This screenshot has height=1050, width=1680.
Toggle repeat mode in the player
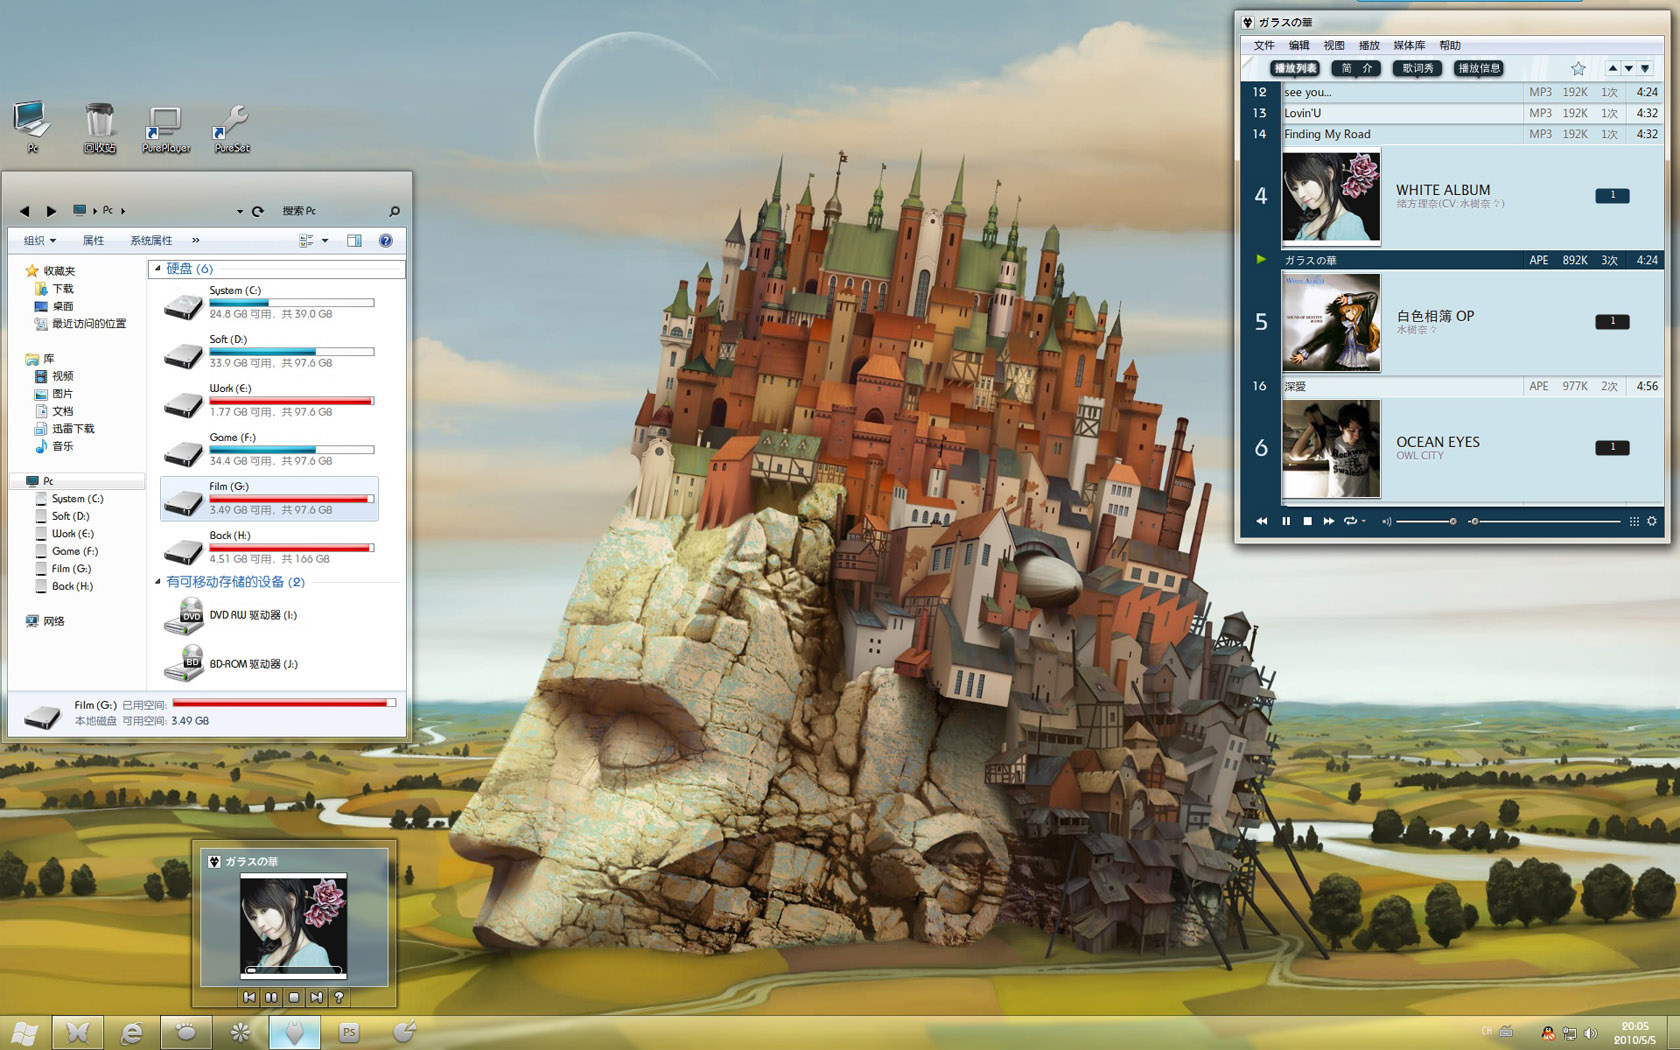click(x=1350, y=521)
